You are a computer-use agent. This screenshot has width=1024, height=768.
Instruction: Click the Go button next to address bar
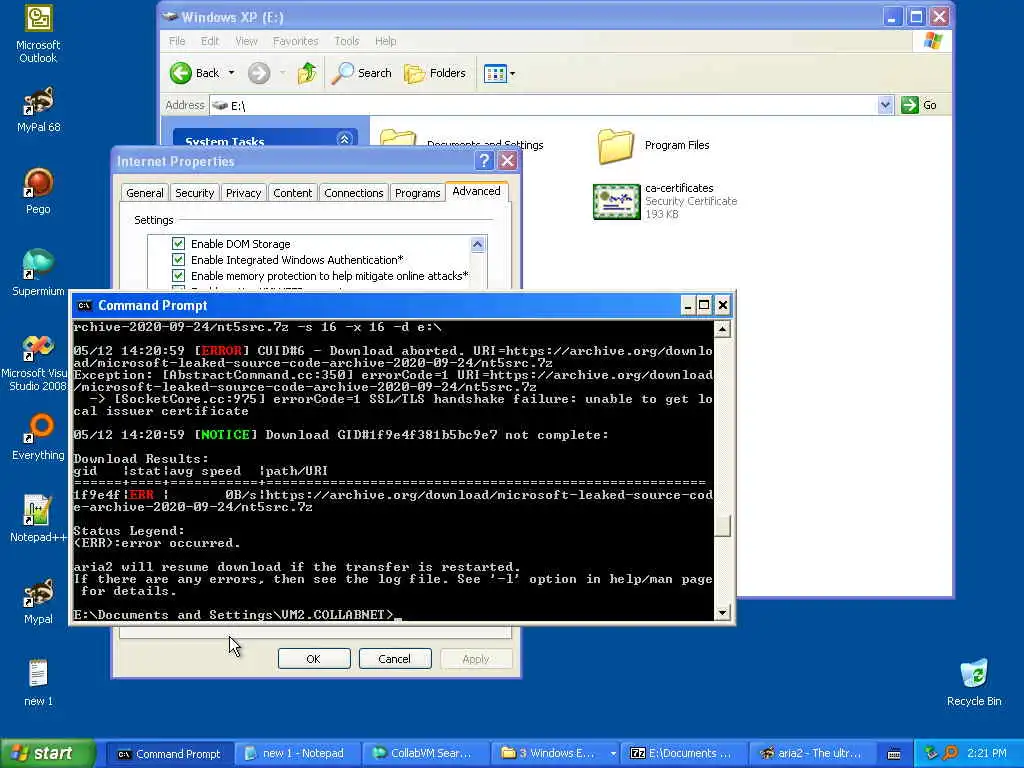point(920,105)
